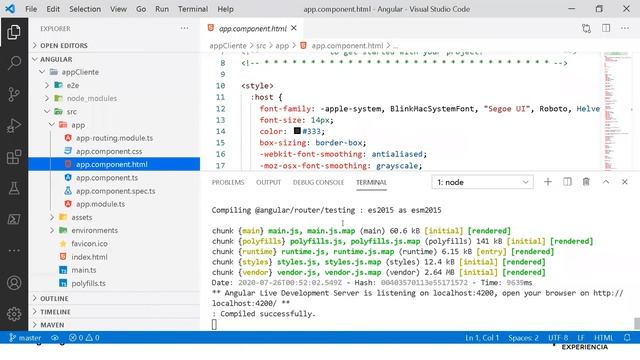This screenshot has height=360, width=640.
Task: Open Explorer more actions ellipsis
Action: click(x=184, y=28)
